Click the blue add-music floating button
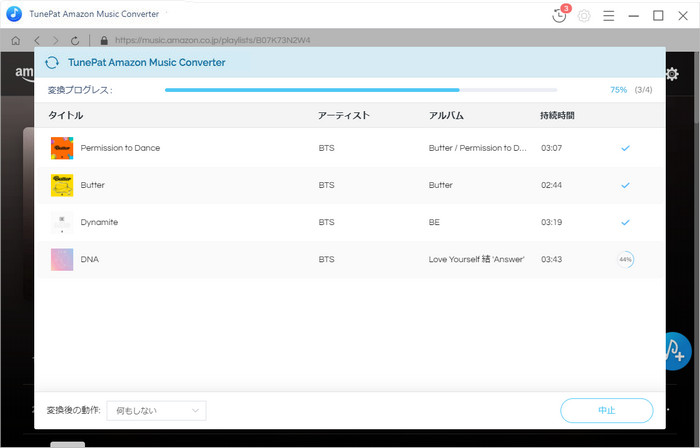 point(678,352)
